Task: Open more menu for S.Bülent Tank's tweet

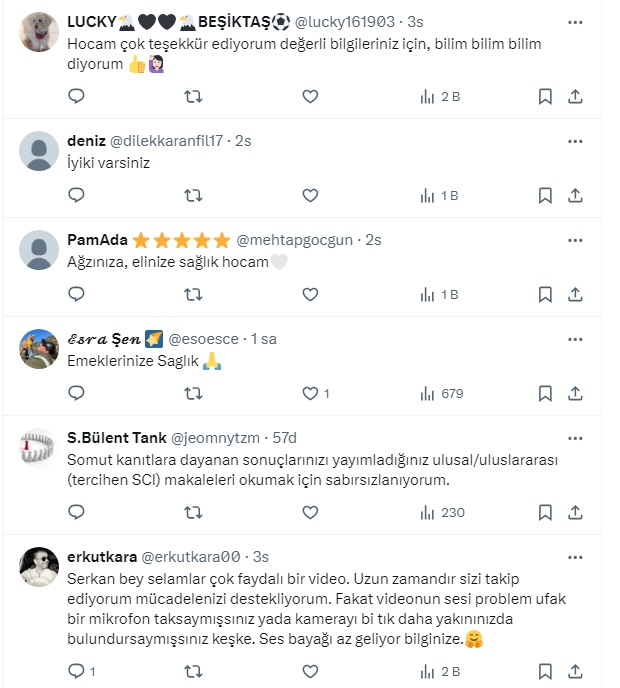Action: pyautogui.click(x=575, y=438)
